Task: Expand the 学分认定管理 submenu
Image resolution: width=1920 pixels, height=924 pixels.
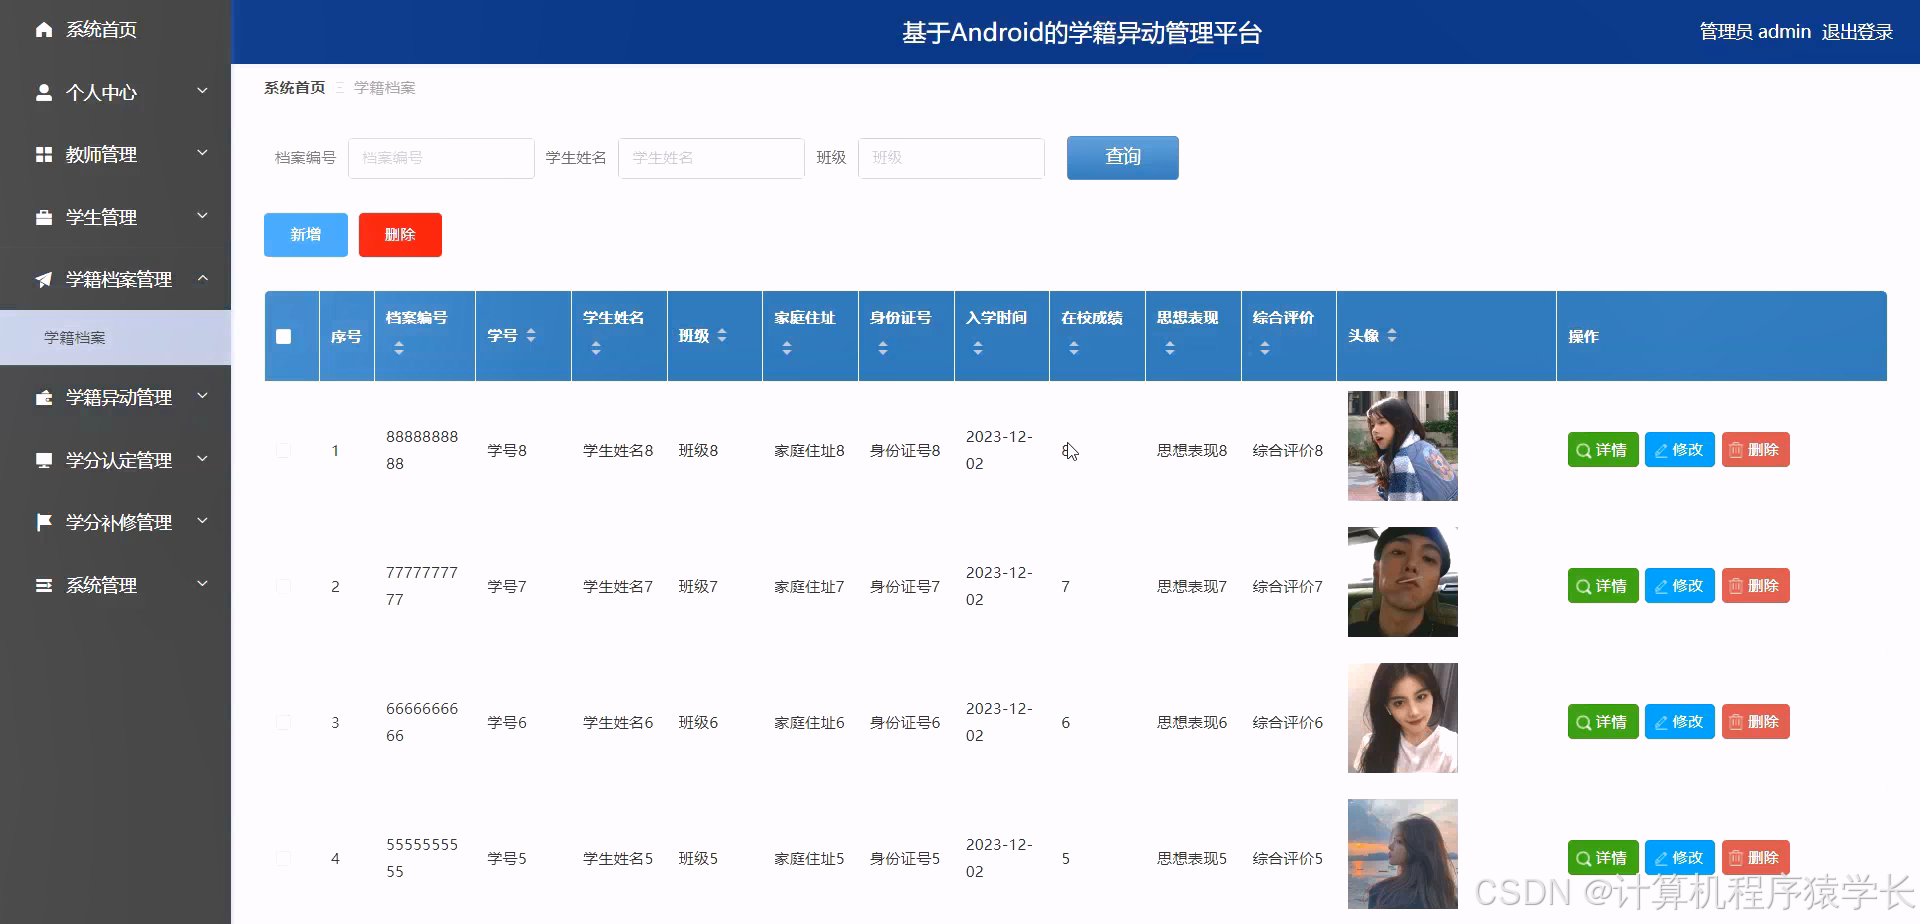Action: 204,460
